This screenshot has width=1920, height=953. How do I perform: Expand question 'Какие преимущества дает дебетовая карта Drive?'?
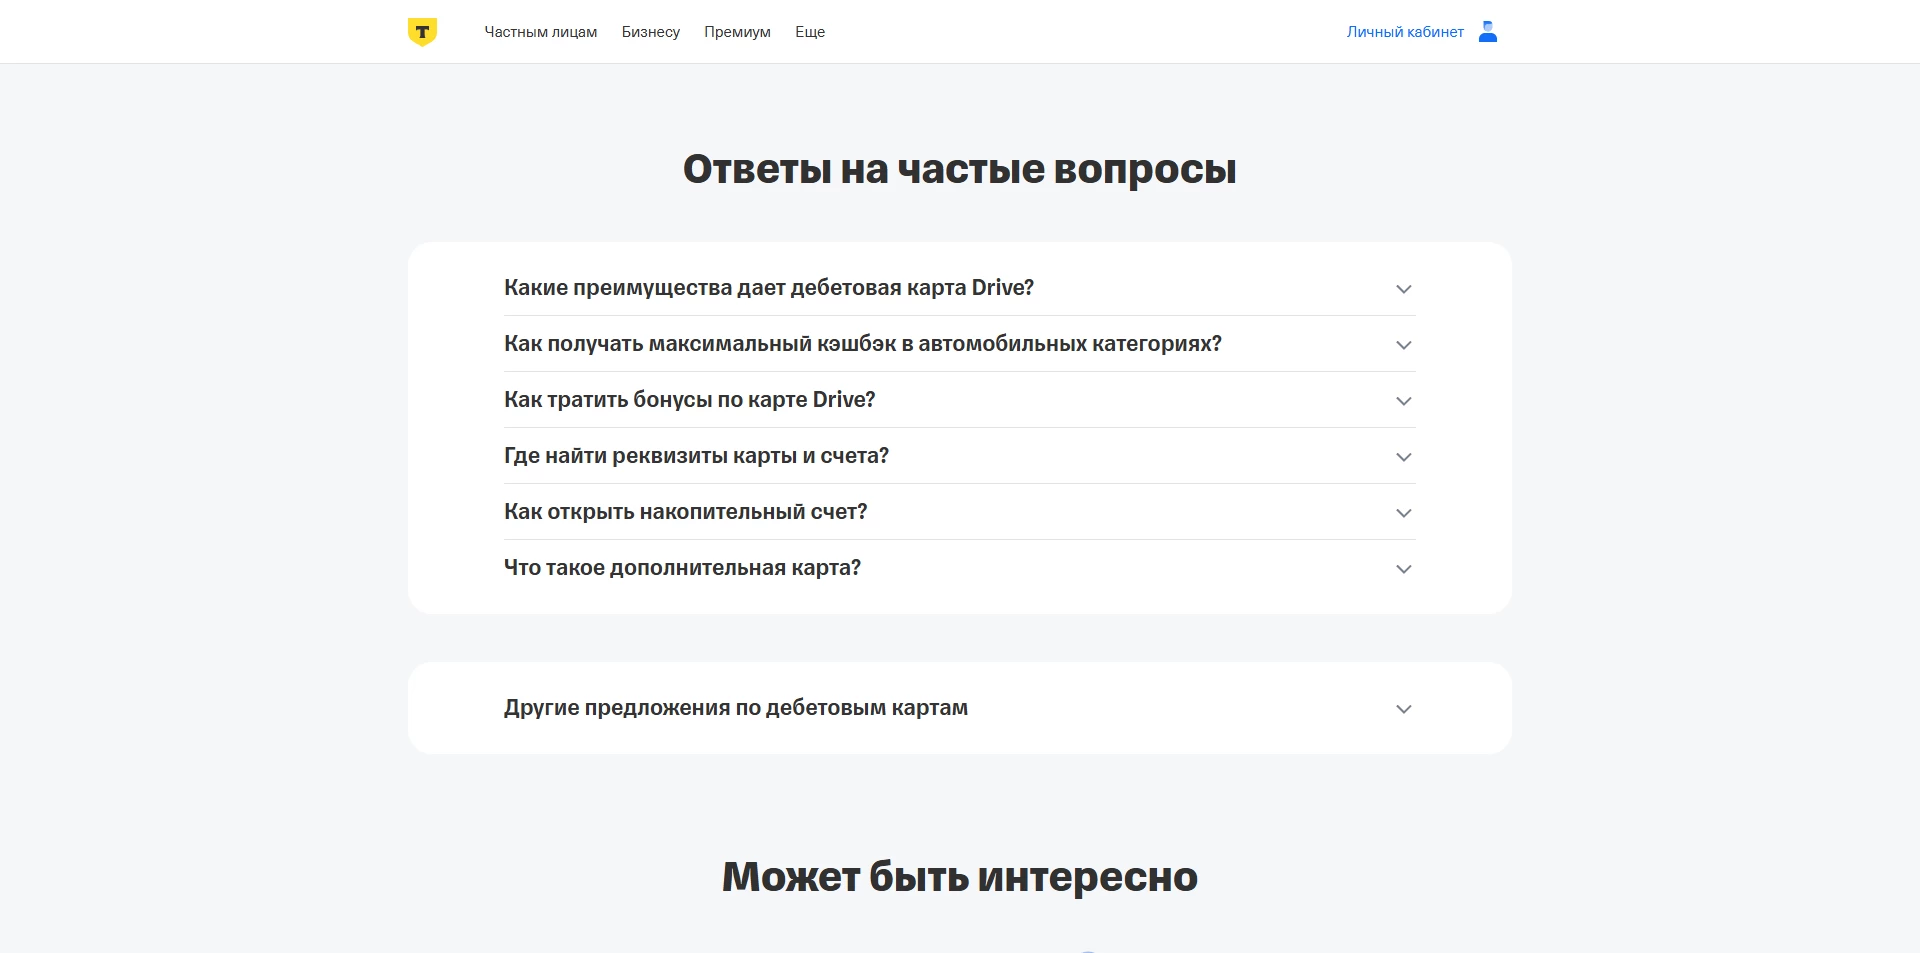click(x=768, y=288)
